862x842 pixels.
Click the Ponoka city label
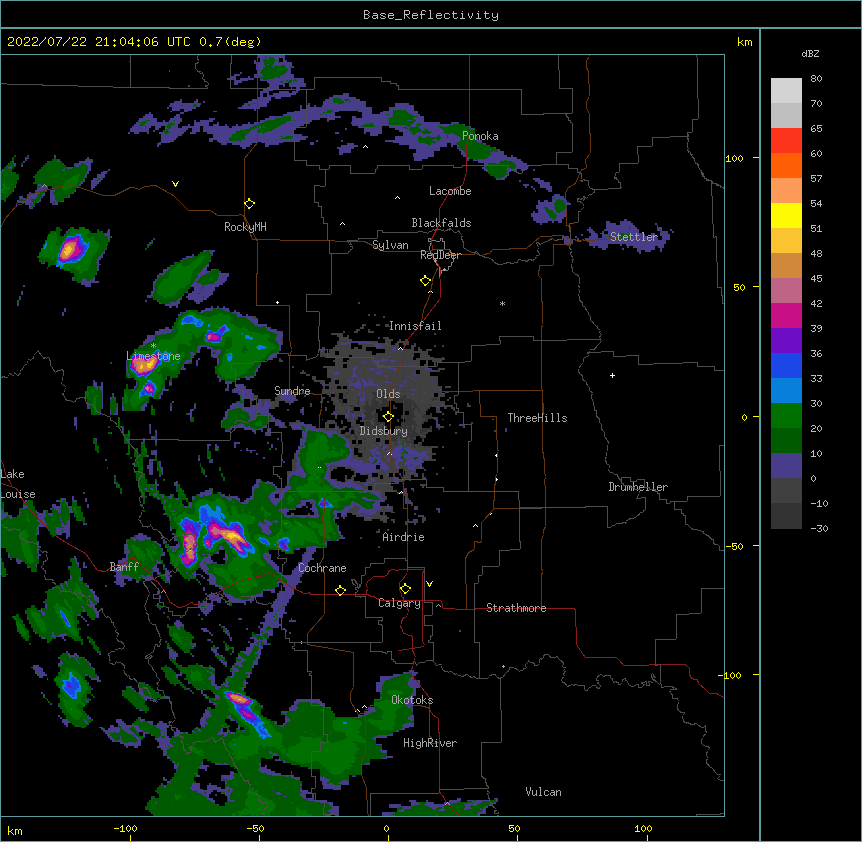coord(480,136)
